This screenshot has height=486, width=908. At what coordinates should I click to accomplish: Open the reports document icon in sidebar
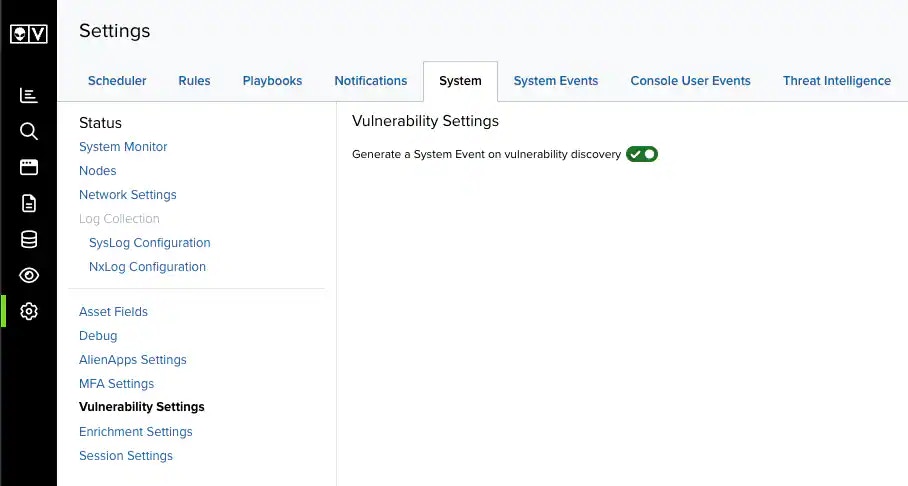click(28, 203)
